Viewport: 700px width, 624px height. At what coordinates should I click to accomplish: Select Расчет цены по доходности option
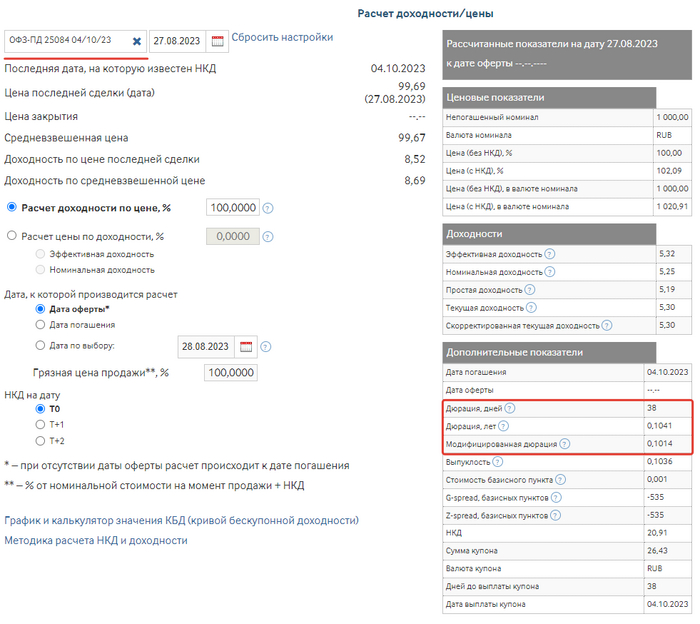pyautogui.click(x=12, y=237)
